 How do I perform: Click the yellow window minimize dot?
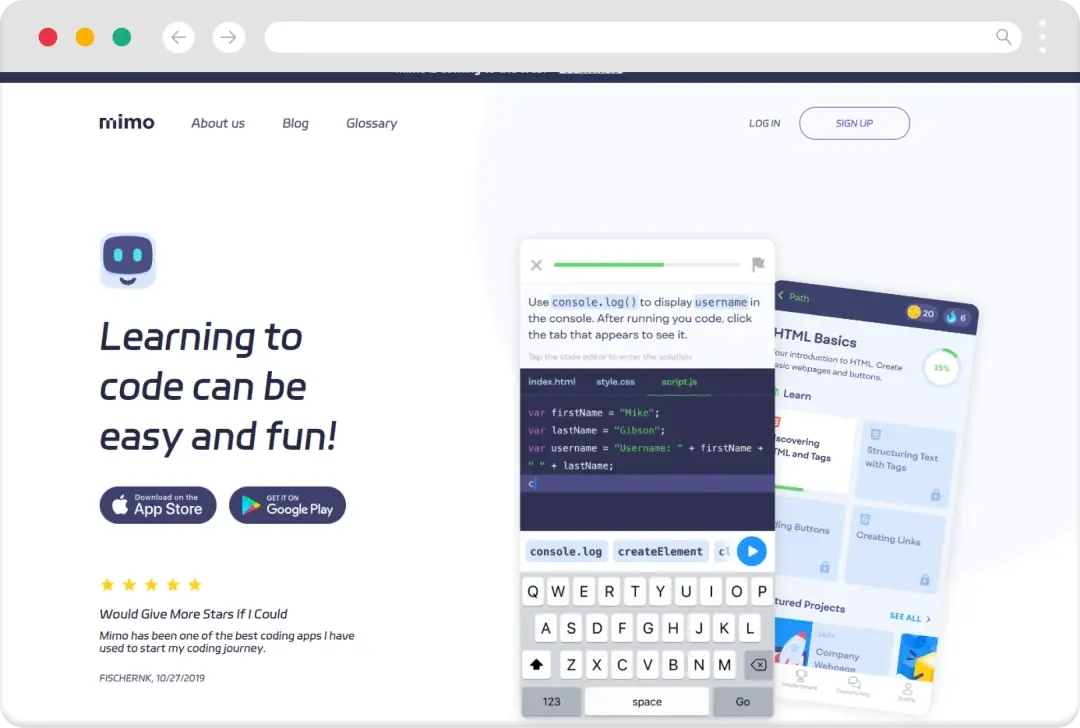85,37
